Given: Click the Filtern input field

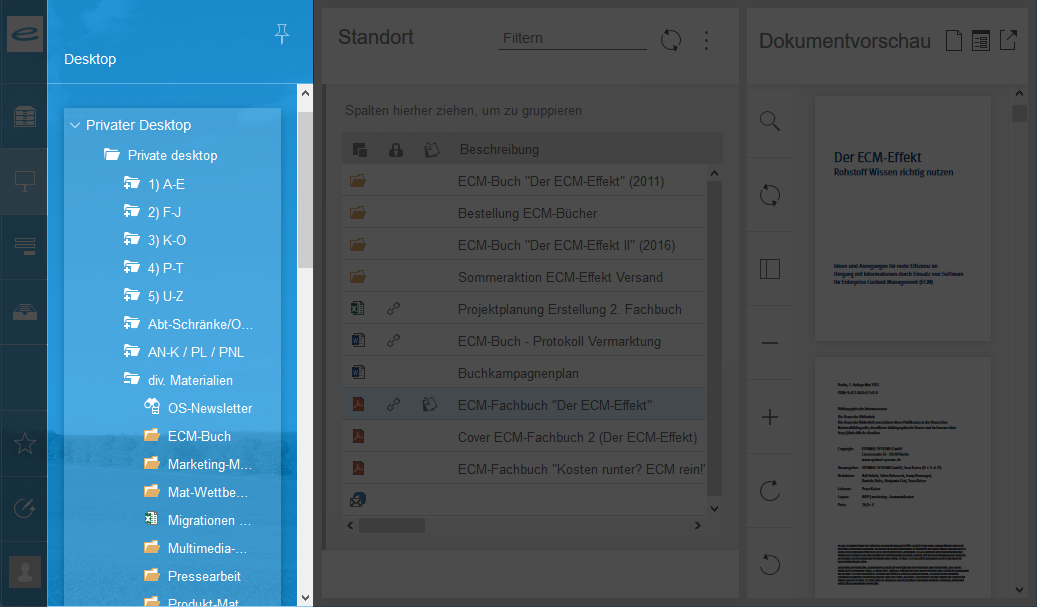Looking at the screenshot, I should pyautogui.click(x=572, y=38).
